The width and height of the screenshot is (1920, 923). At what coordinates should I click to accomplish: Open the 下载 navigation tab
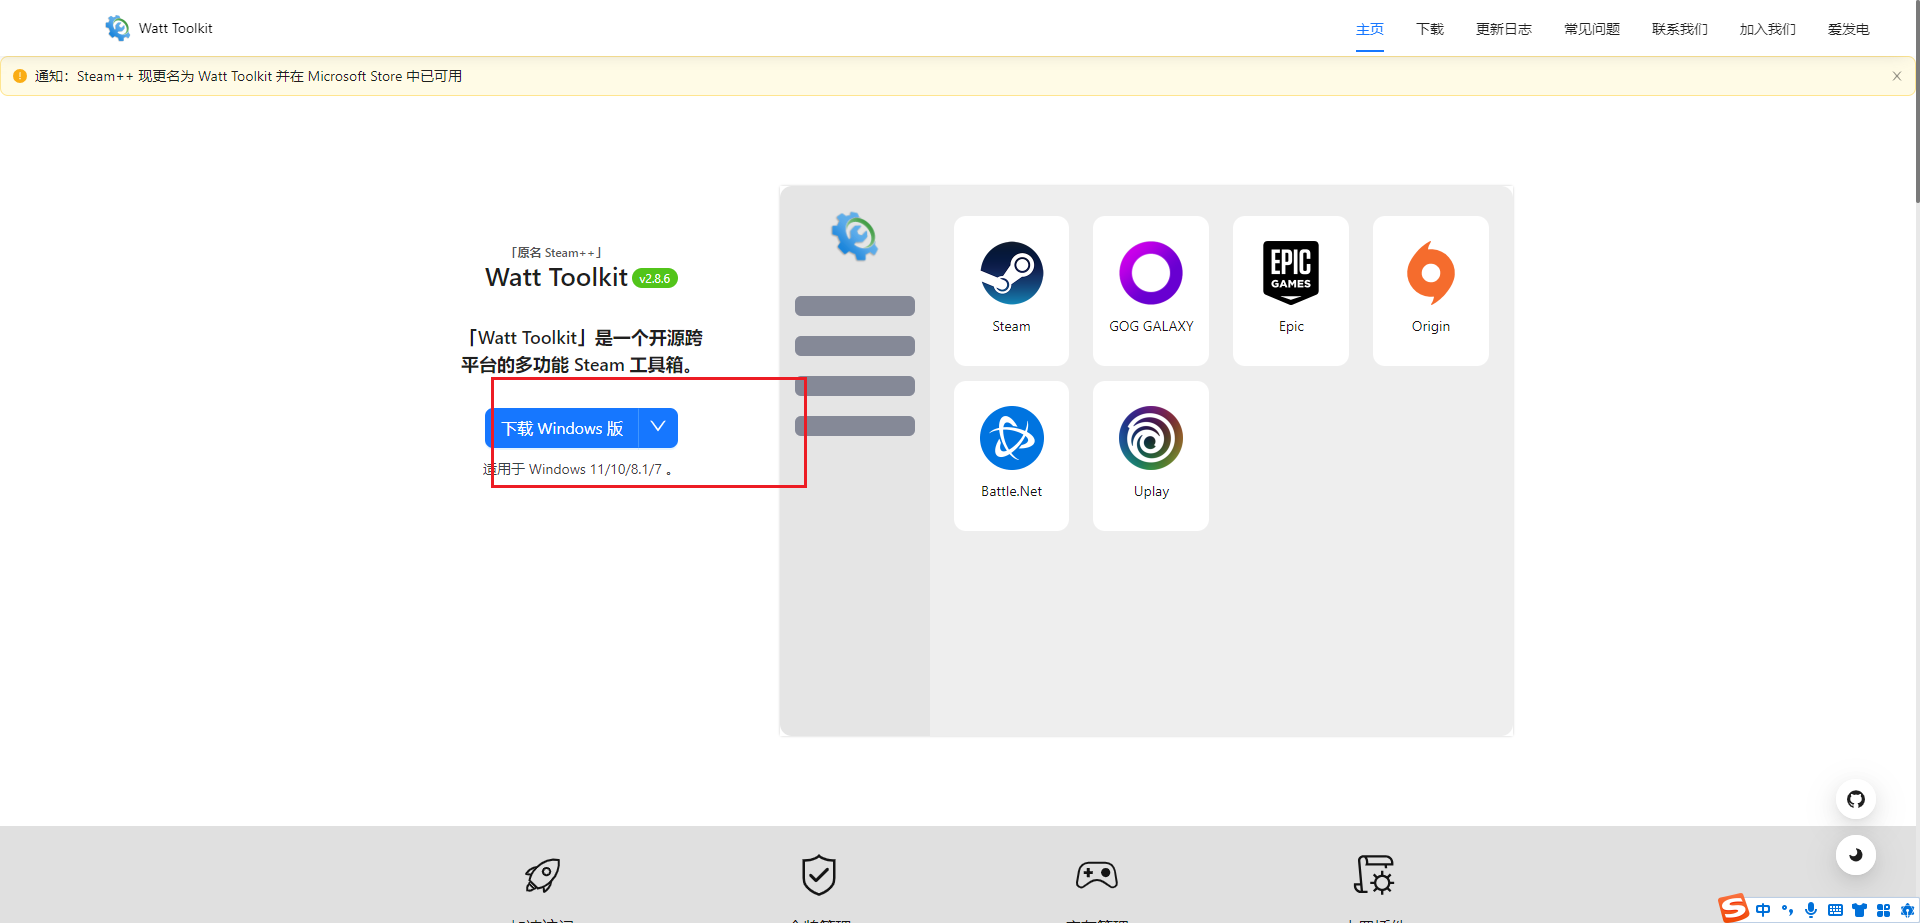1429,29
